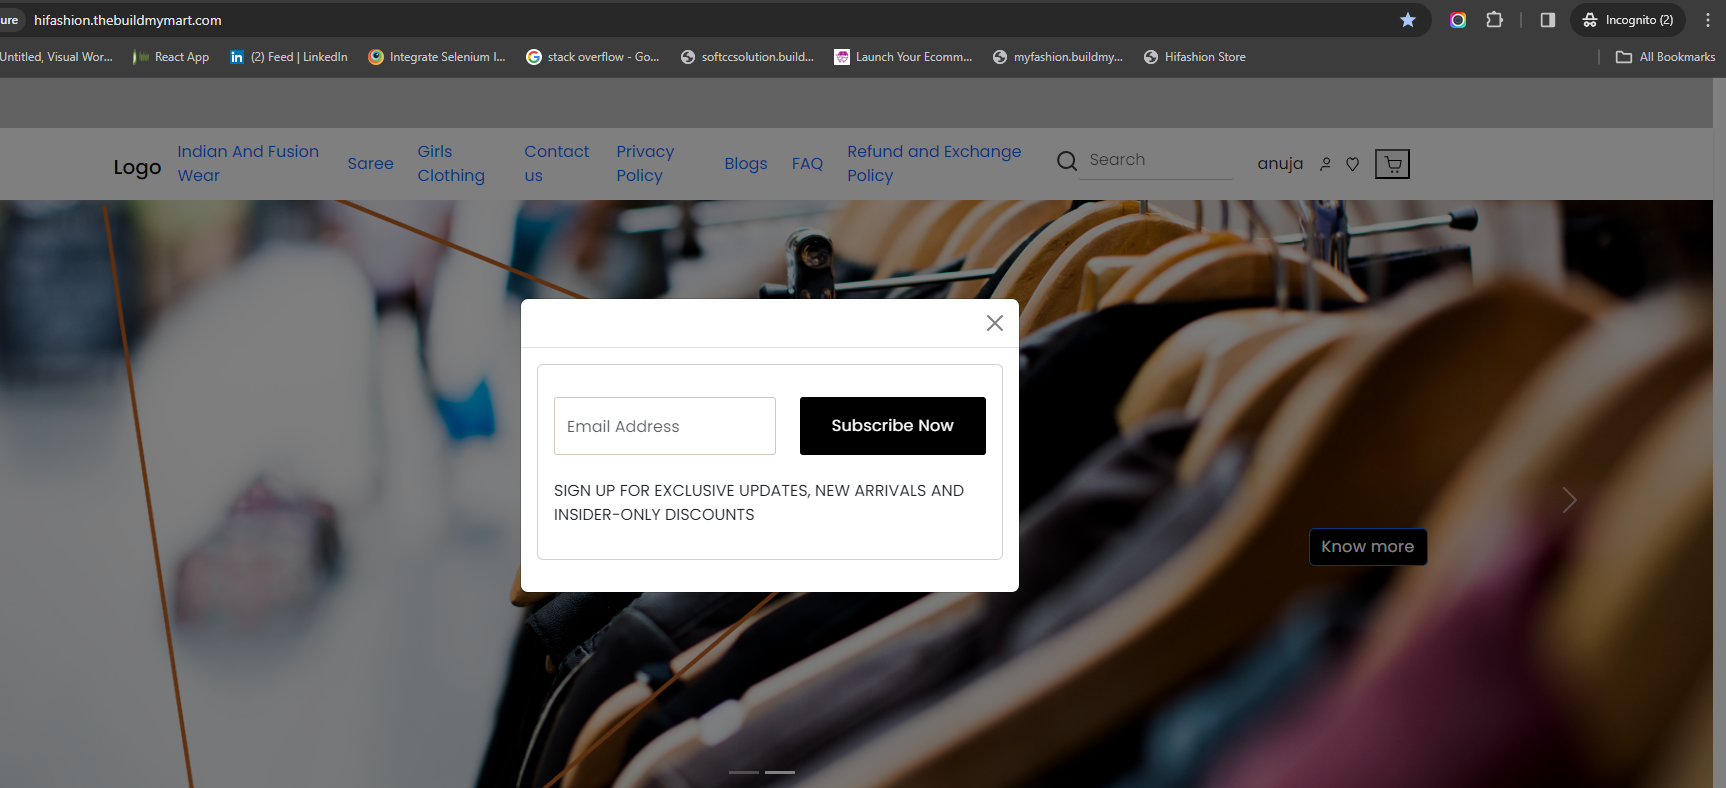Go to next banner slide arrow
This screenshot has width=1726, height=788.
(x=1569, y=499)
